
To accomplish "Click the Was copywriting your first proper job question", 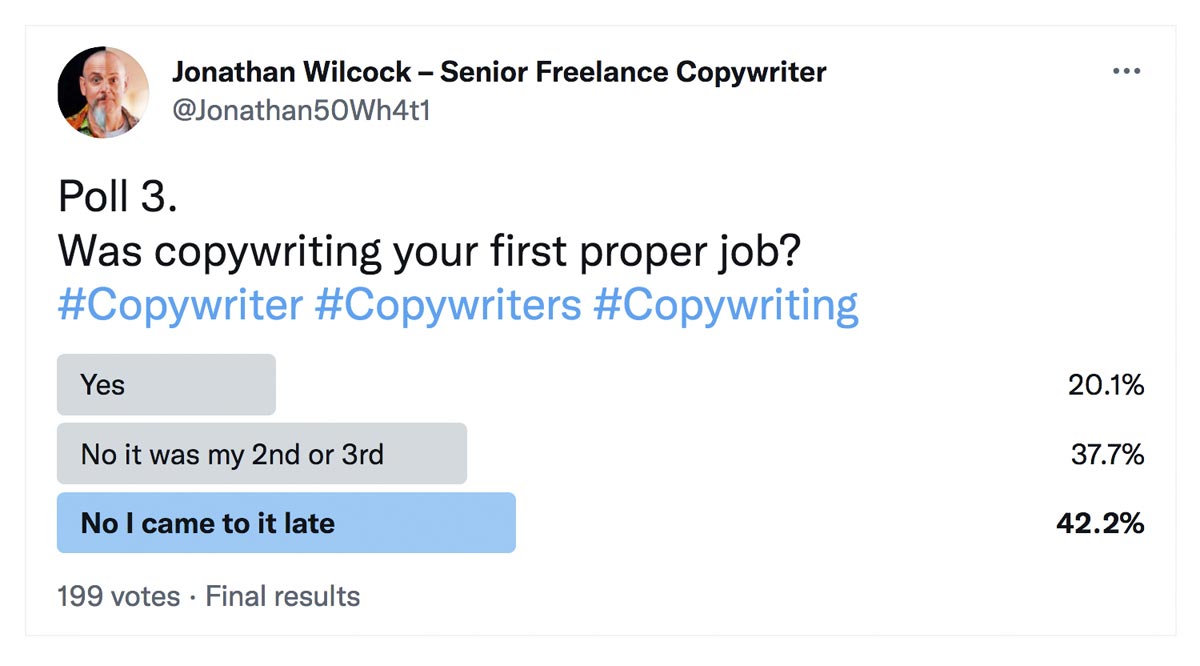I will (x=429, y=252).
